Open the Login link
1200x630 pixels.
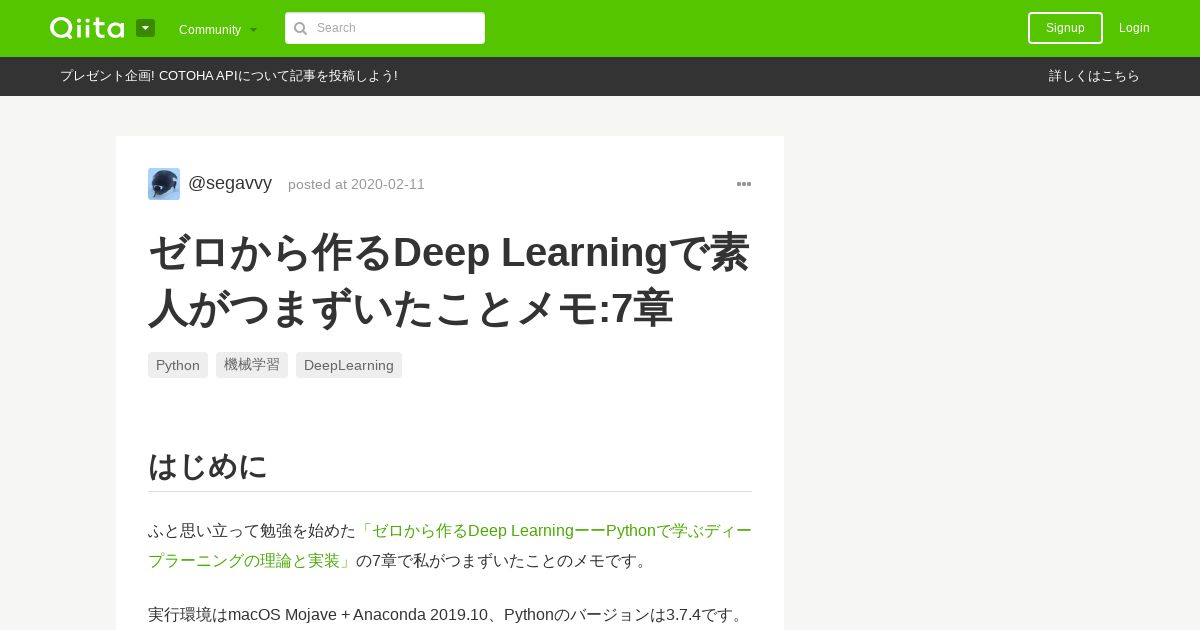click(1134, 28)
